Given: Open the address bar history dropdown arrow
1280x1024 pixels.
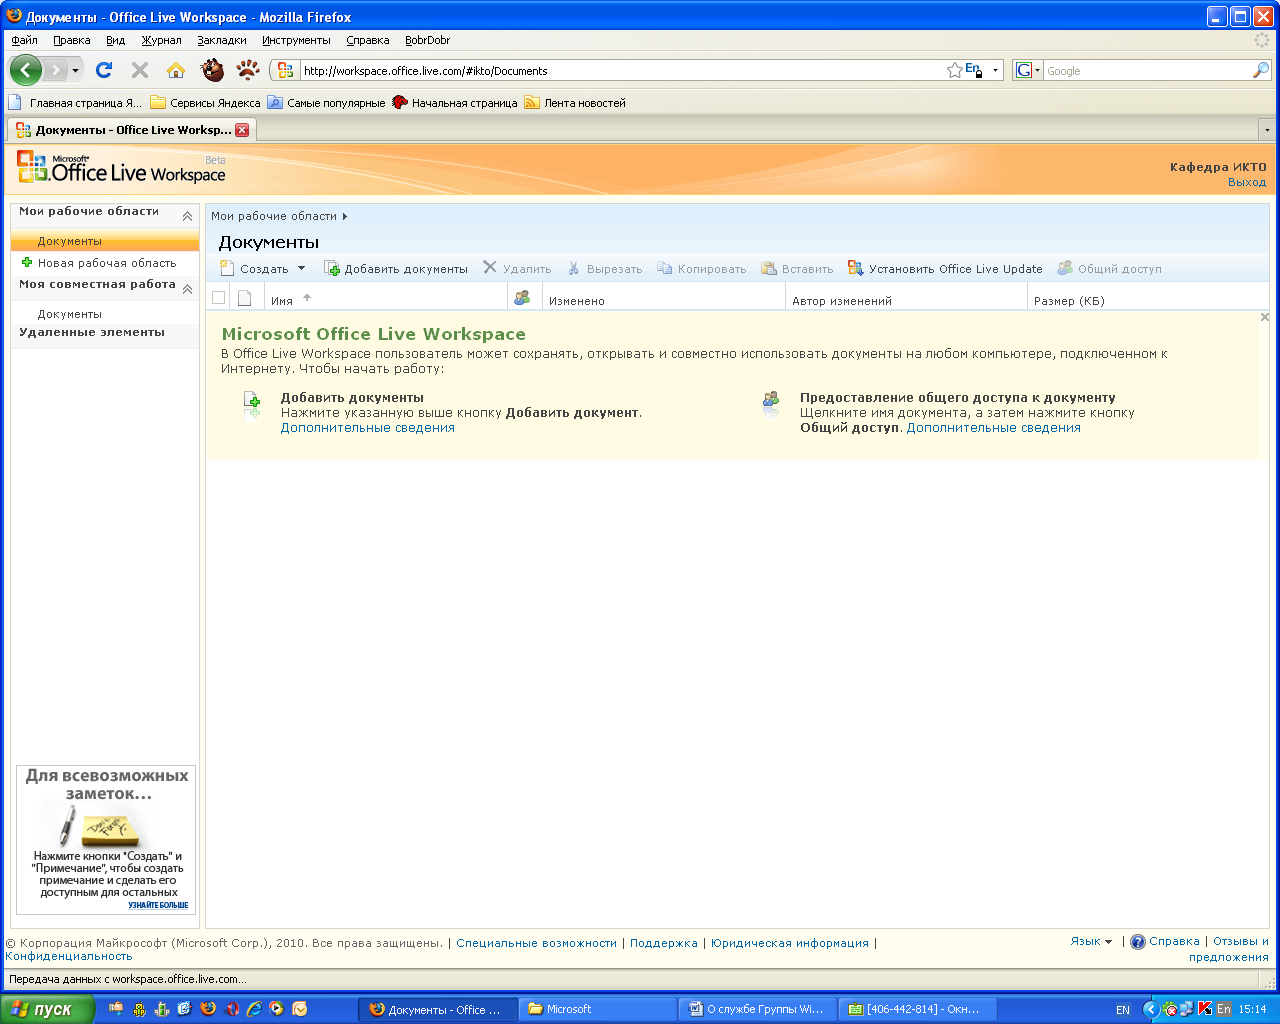Looking at the screenshot, I should (x=995, y=70).
